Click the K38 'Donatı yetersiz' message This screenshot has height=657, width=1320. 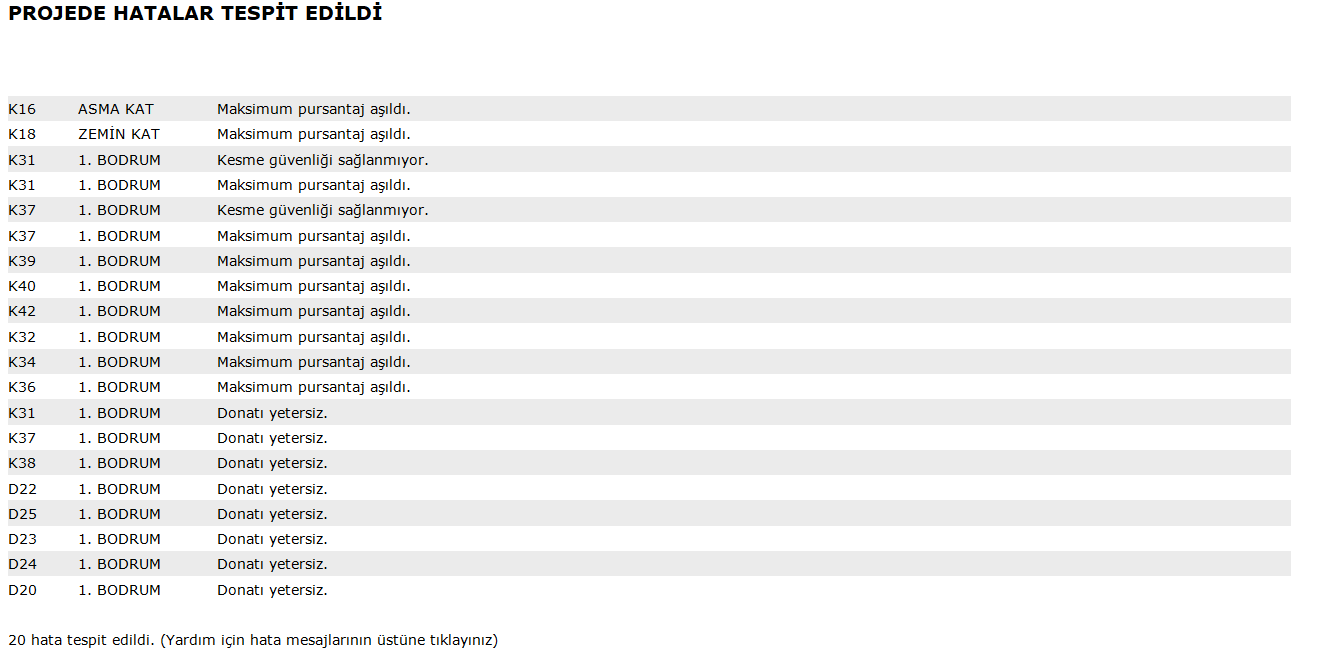point(272,463)
